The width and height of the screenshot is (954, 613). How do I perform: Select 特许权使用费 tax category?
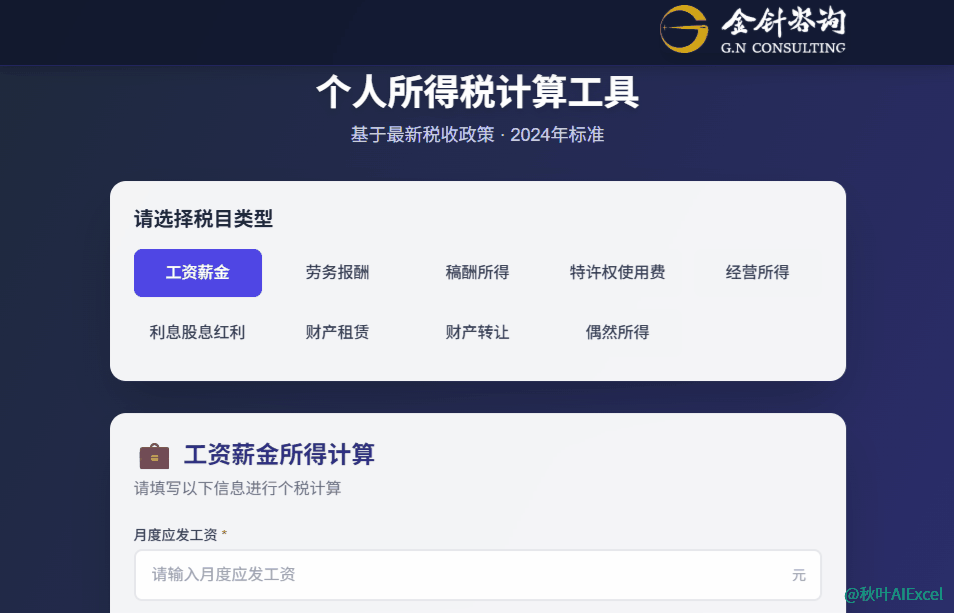point(618,272)
